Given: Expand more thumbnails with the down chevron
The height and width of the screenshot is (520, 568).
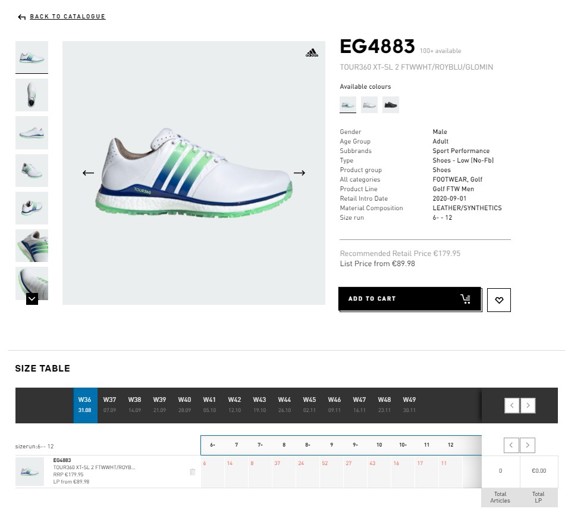Looking at the screenshot, I should pyautogui.click(x=32, y=299).
